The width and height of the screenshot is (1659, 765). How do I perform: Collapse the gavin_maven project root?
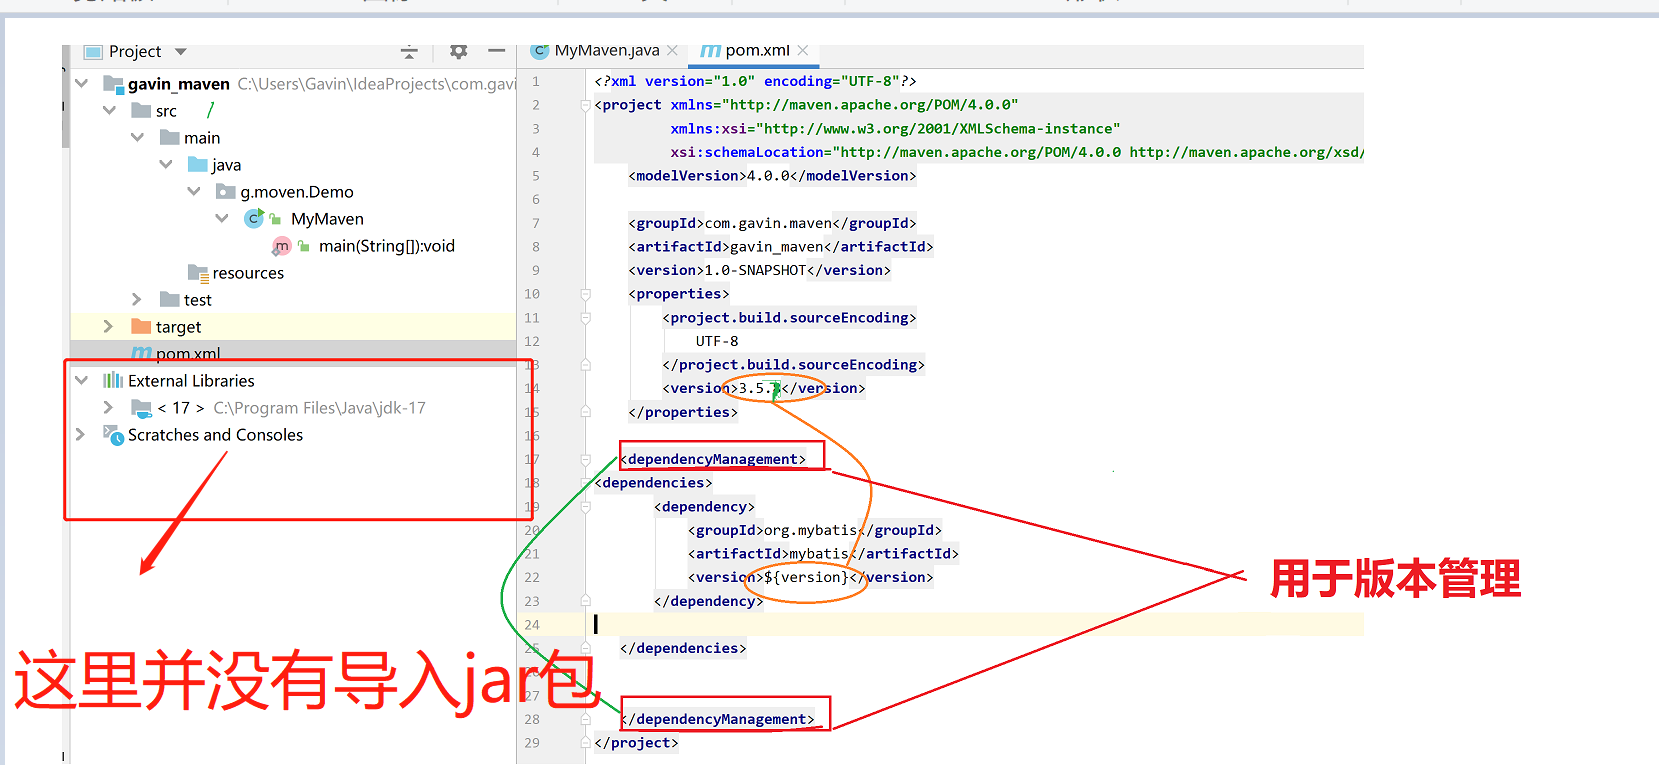pos(82,83)
